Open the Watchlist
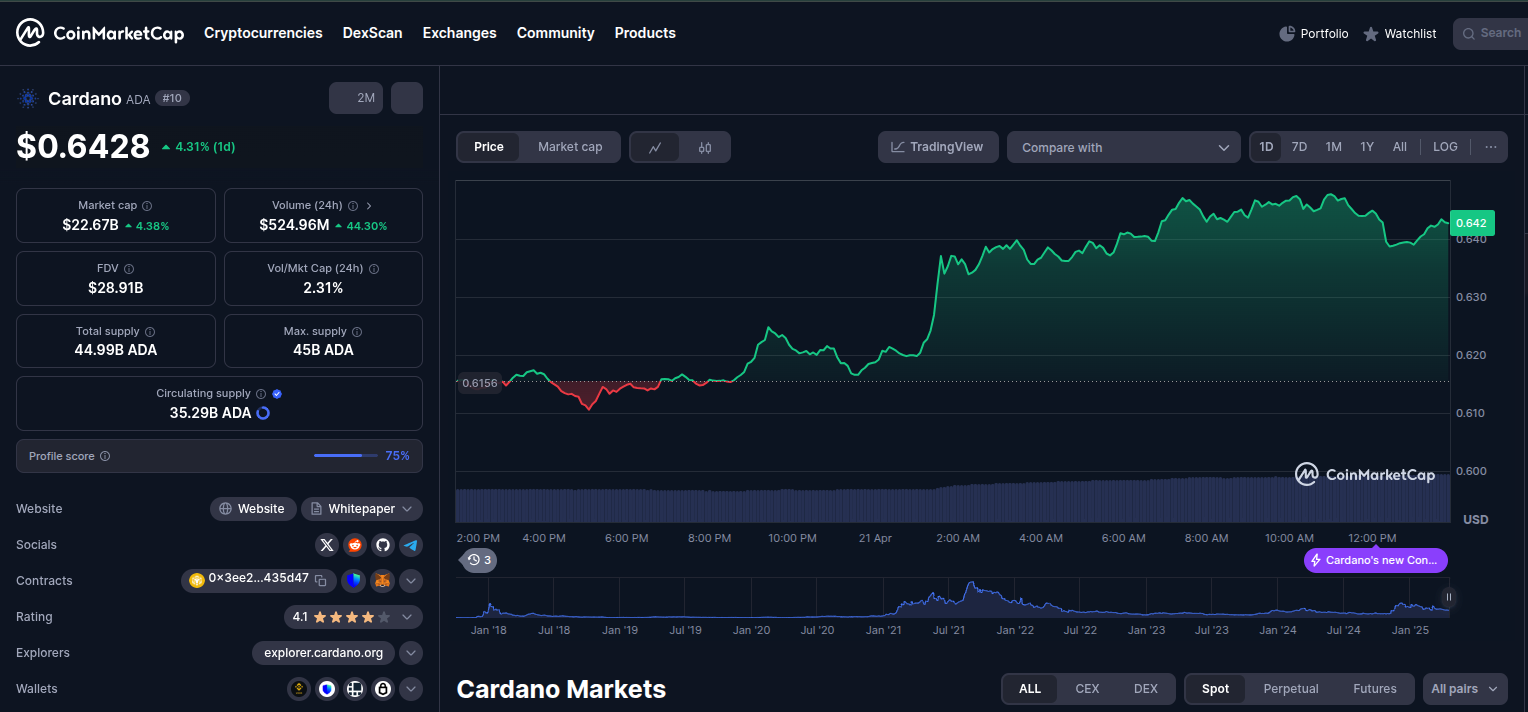This screenshot has width=1528, height=712. pyautogui.click(x=1399, y=34)
